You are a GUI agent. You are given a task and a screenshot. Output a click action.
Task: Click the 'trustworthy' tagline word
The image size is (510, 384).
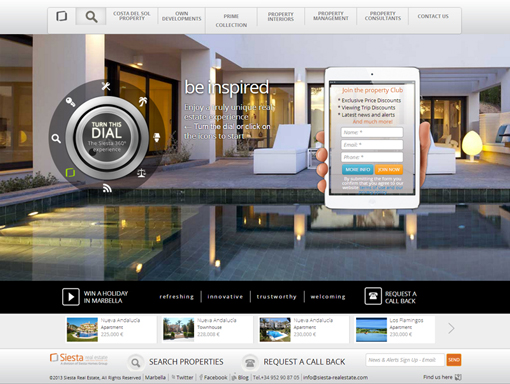(x=276, y=296)
